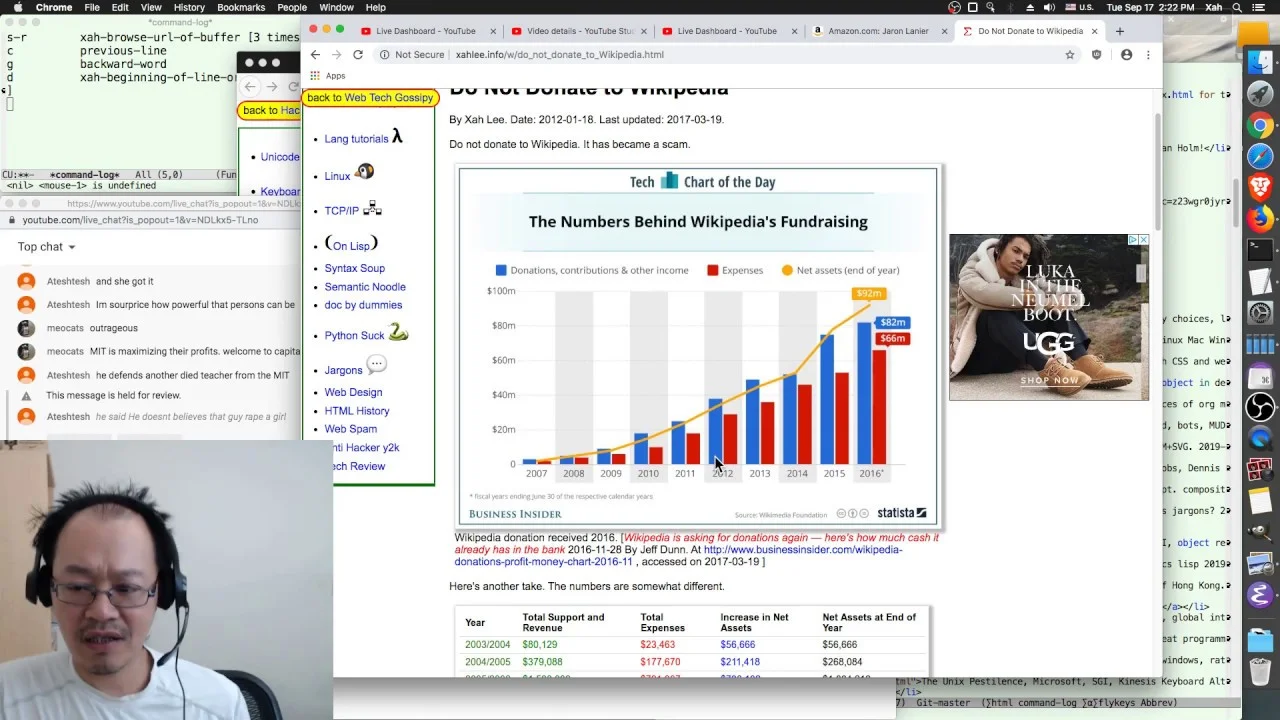
Task: Reload the page with Chrome's refresh icon
Action: click(358, 55)
